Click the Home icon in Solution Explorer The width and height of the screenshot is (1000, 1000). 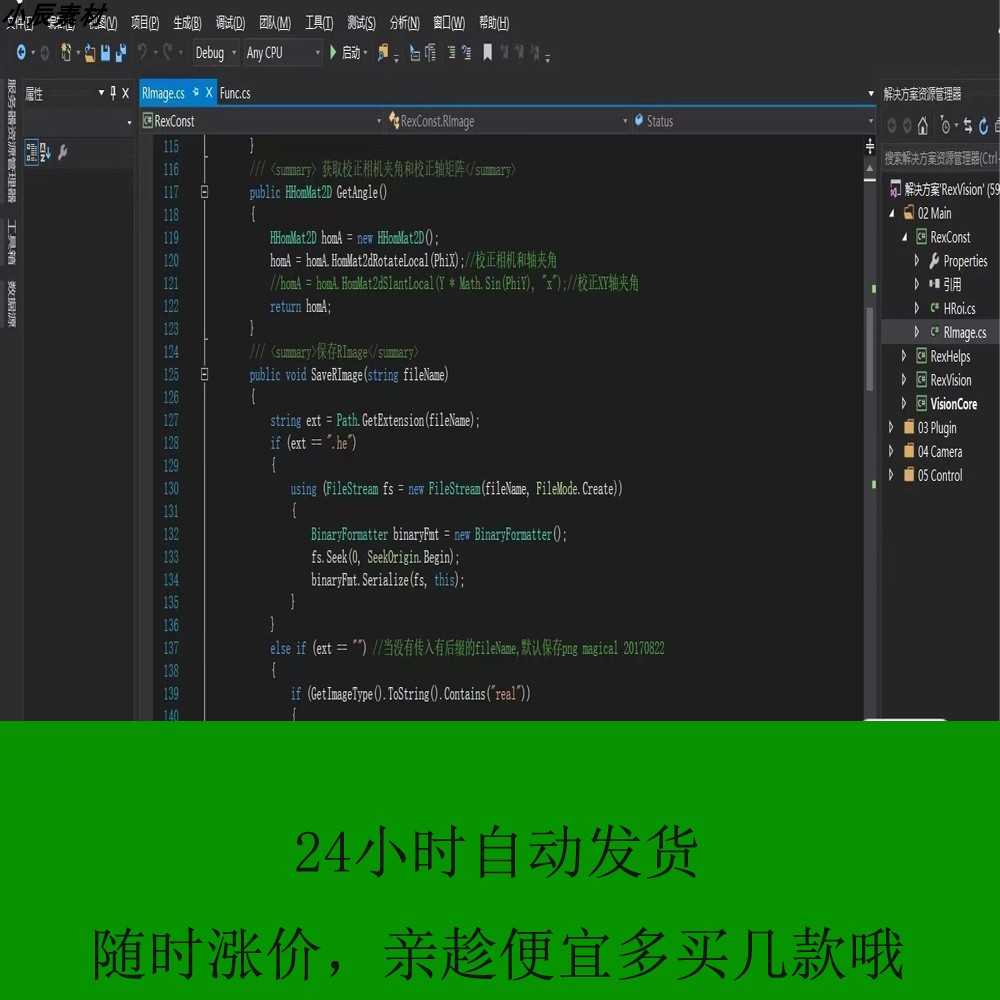tap(921, 126)
